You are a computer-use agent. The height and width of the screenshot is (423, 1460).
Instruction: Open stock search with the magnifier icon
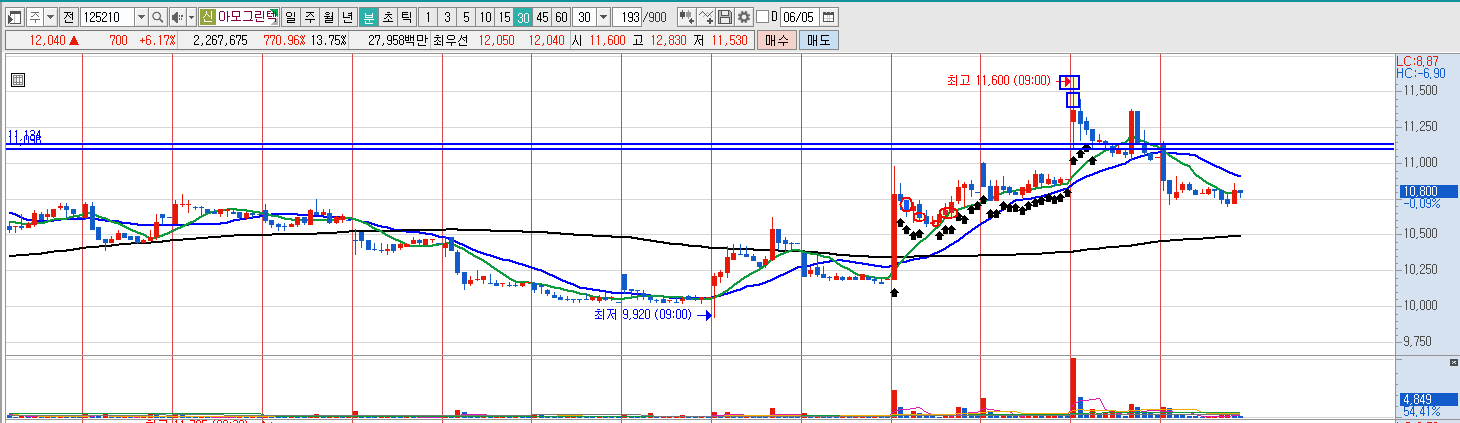[x=157, y=17]
